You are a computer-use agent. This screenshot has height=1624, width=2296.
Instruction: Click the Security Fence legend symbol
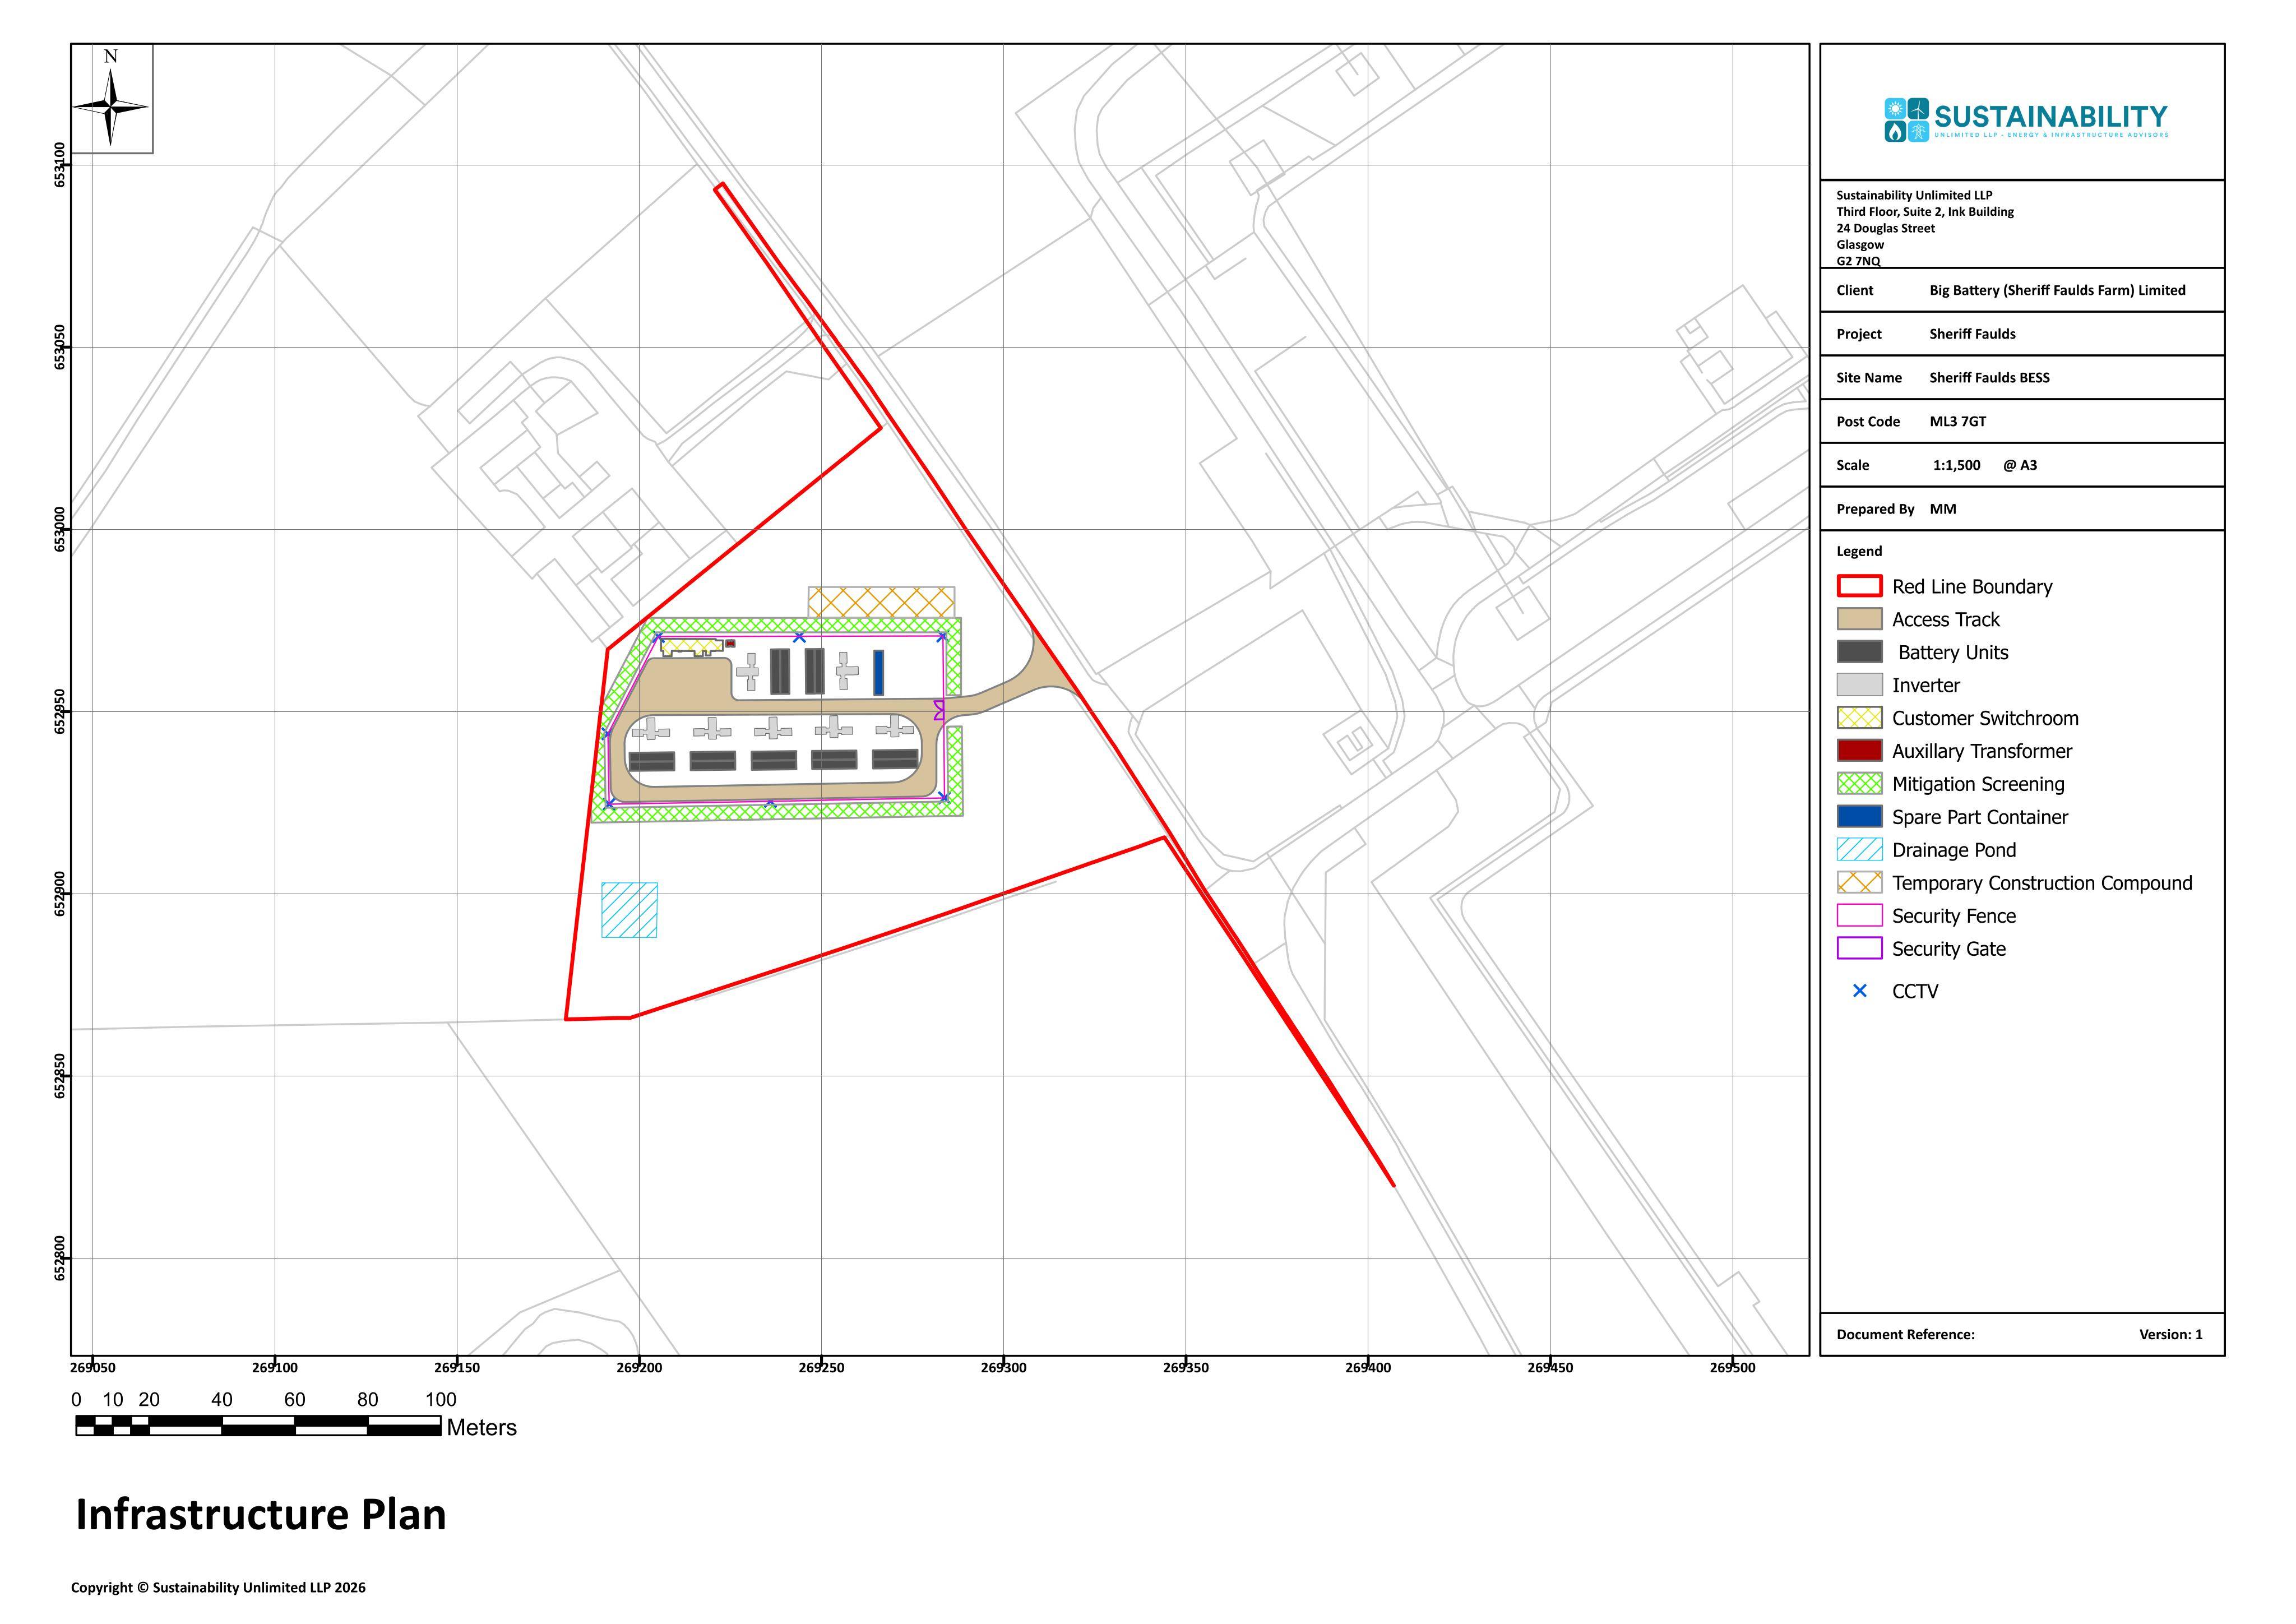[x=1859, y=916]
